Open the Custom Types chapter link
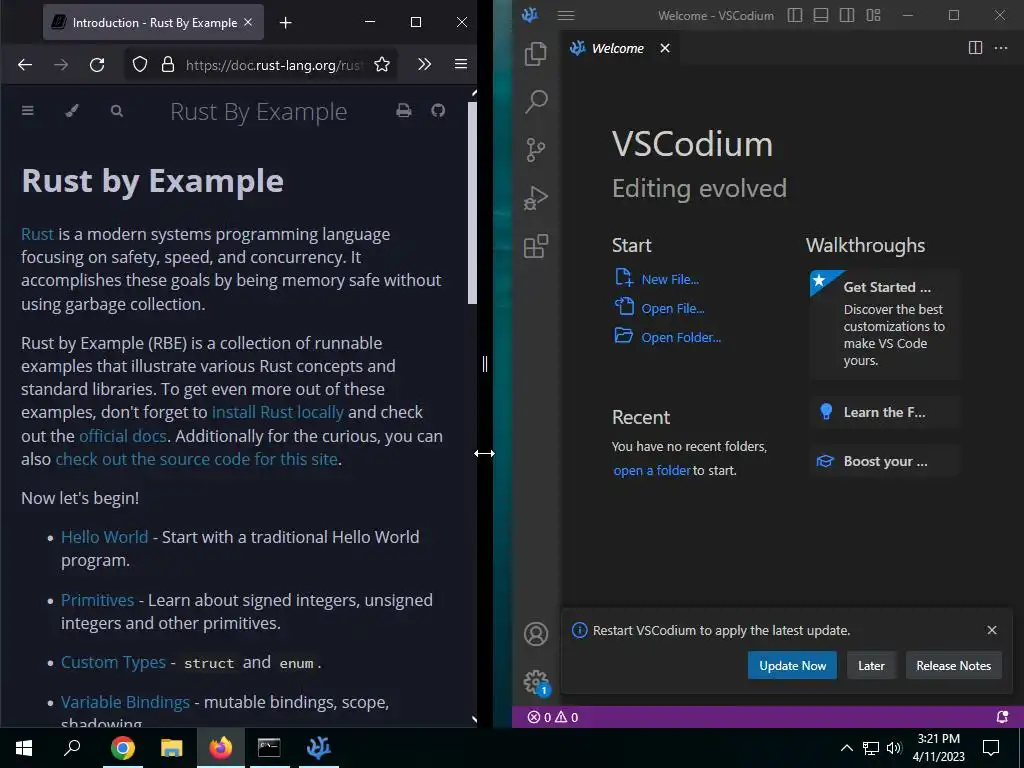Image resolution: width=1024 pixels, height=768 pixels. (113, 662)
